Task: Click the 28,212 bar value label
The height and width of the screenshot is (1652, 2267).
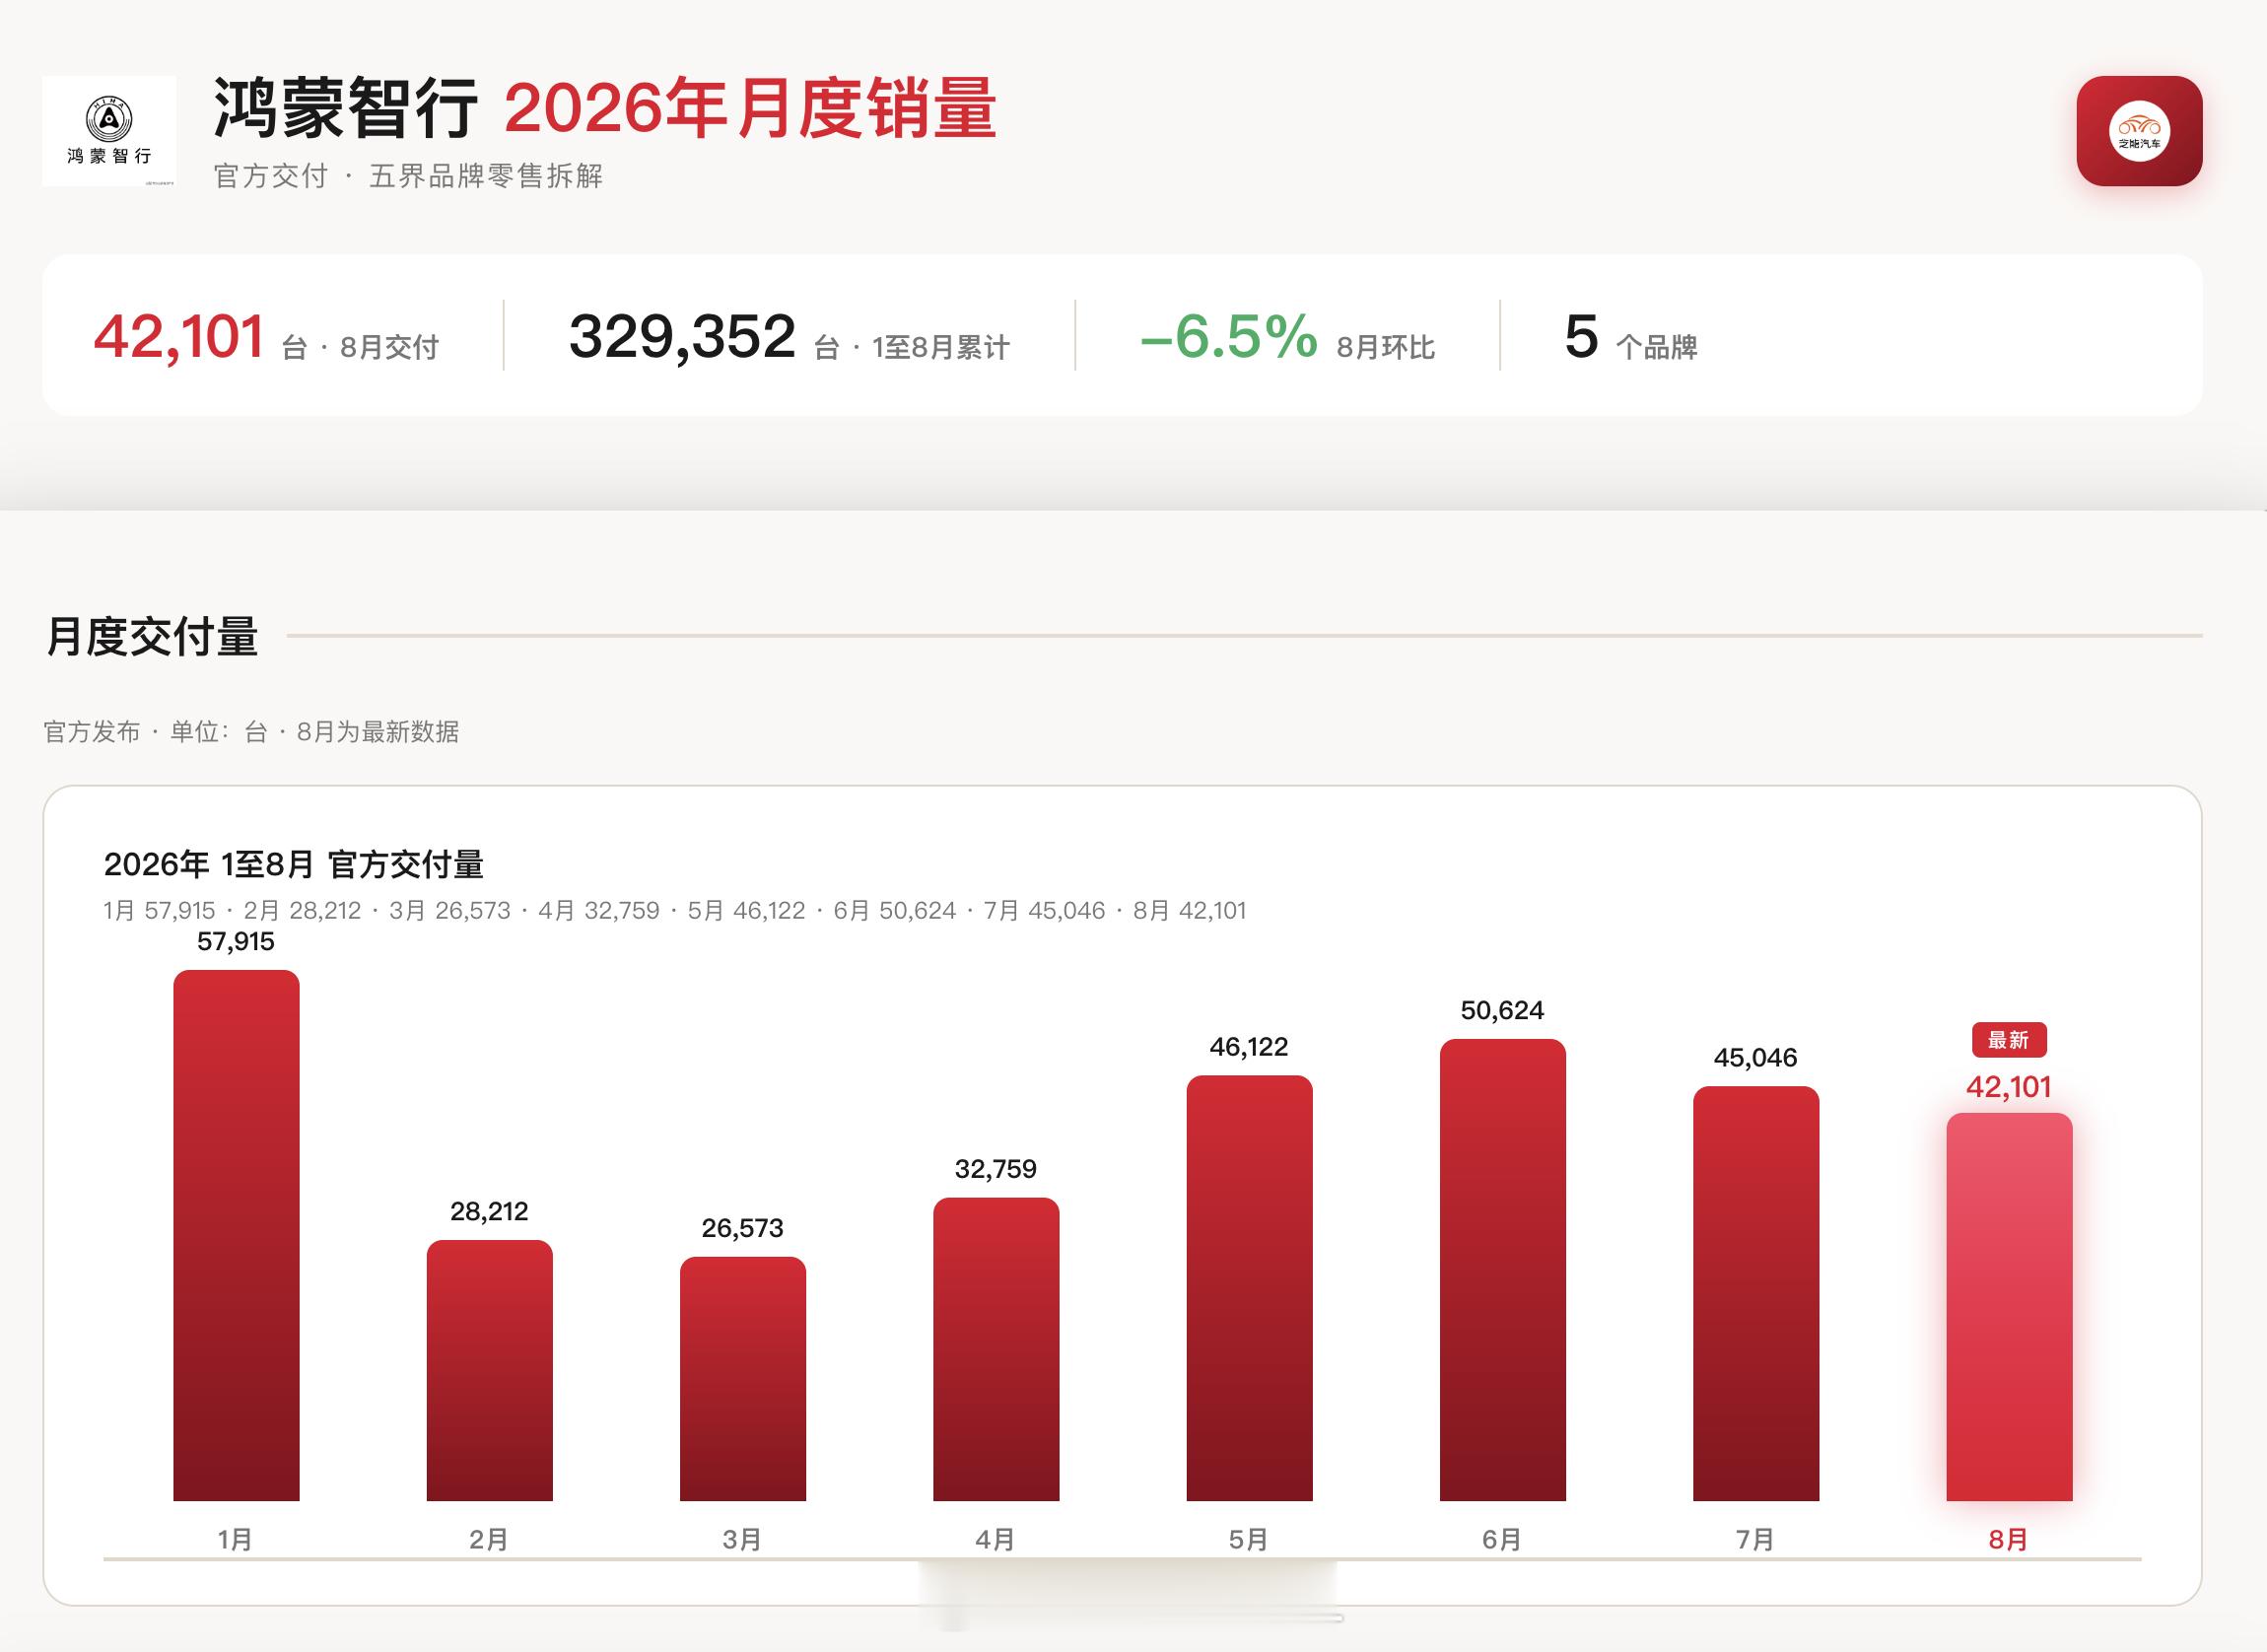Action: 489,1211
